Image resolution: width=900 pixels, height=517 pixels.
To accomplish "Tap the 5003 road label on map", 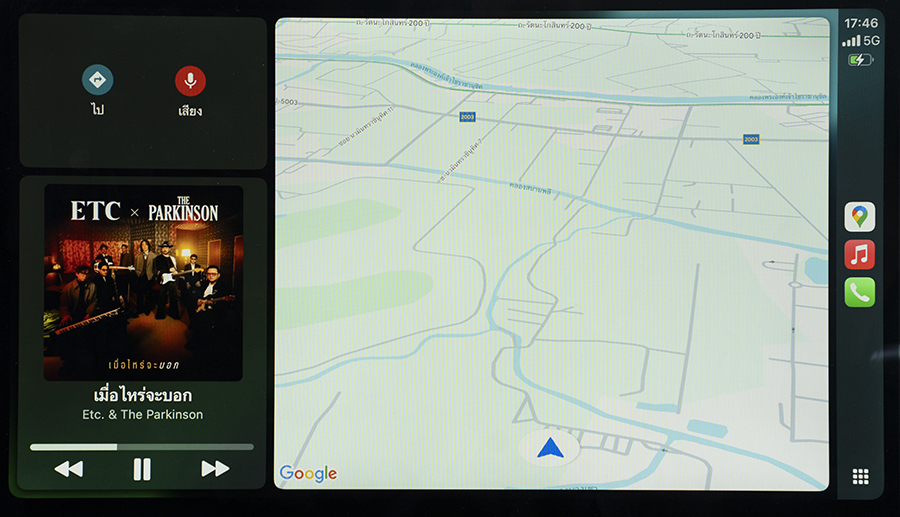I will [289, 101].
